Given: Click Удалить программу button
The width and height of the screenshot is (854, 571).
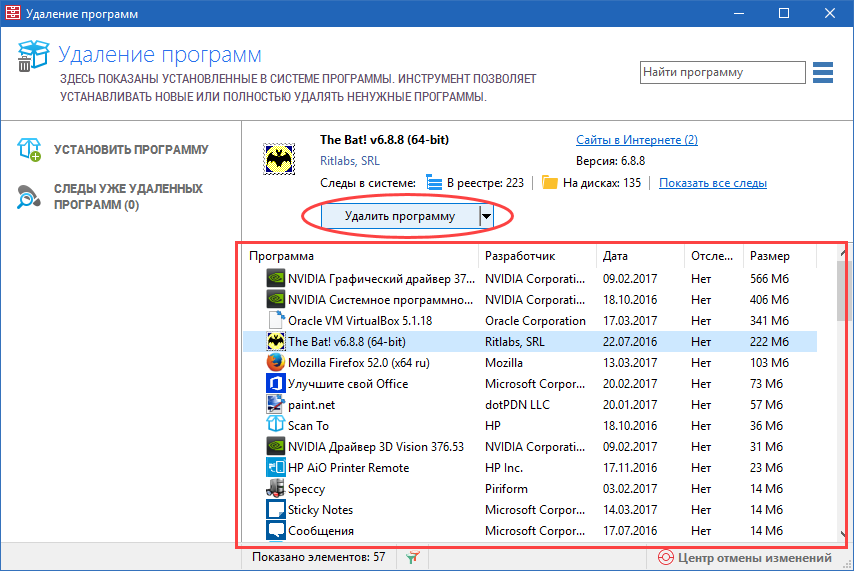Looking at the screenshot, I should (x=400, y=216).
